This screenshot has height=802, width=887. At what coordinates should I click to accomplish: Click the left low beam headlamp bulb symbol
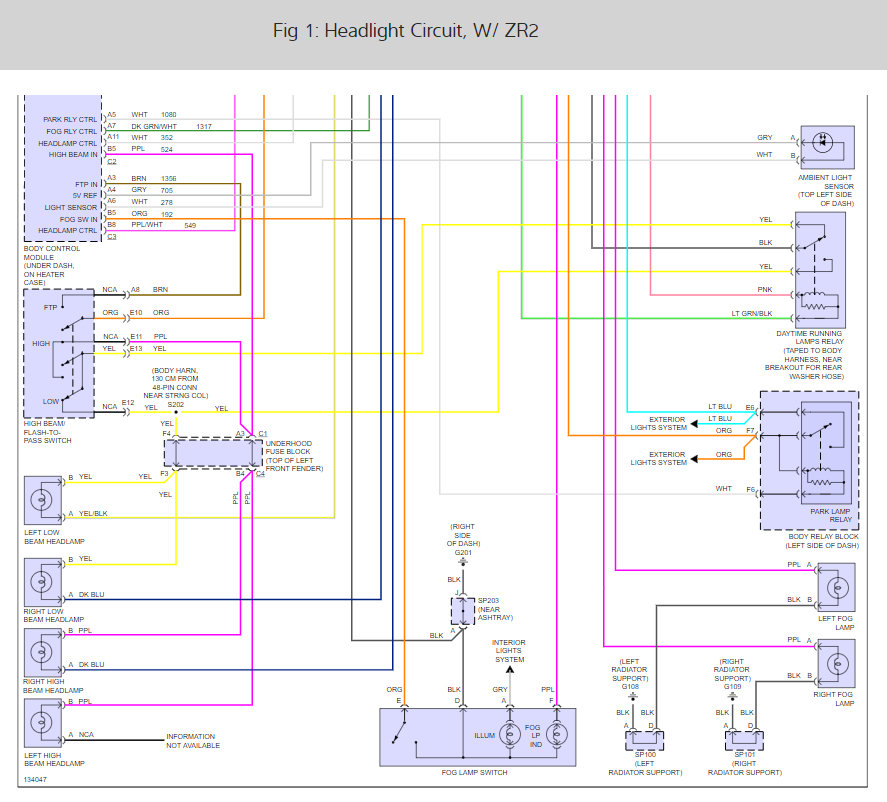[x=41, y=500]
